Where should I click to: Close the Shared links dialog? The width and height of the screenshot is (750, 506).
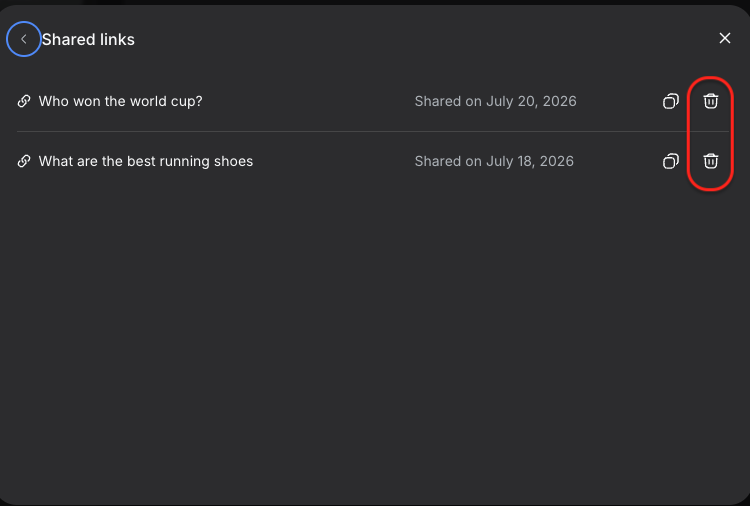coord(725,38)
